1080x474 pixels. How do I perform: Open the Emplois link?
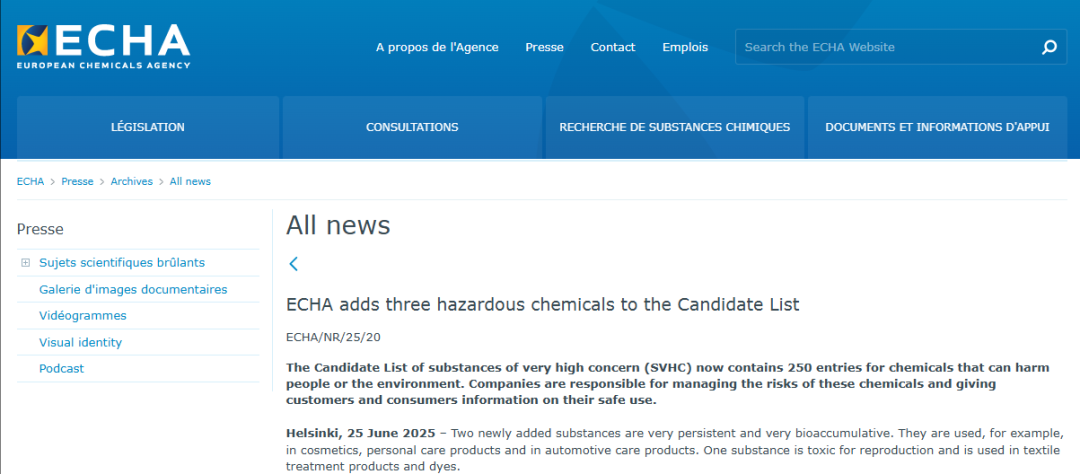[685, 47]
